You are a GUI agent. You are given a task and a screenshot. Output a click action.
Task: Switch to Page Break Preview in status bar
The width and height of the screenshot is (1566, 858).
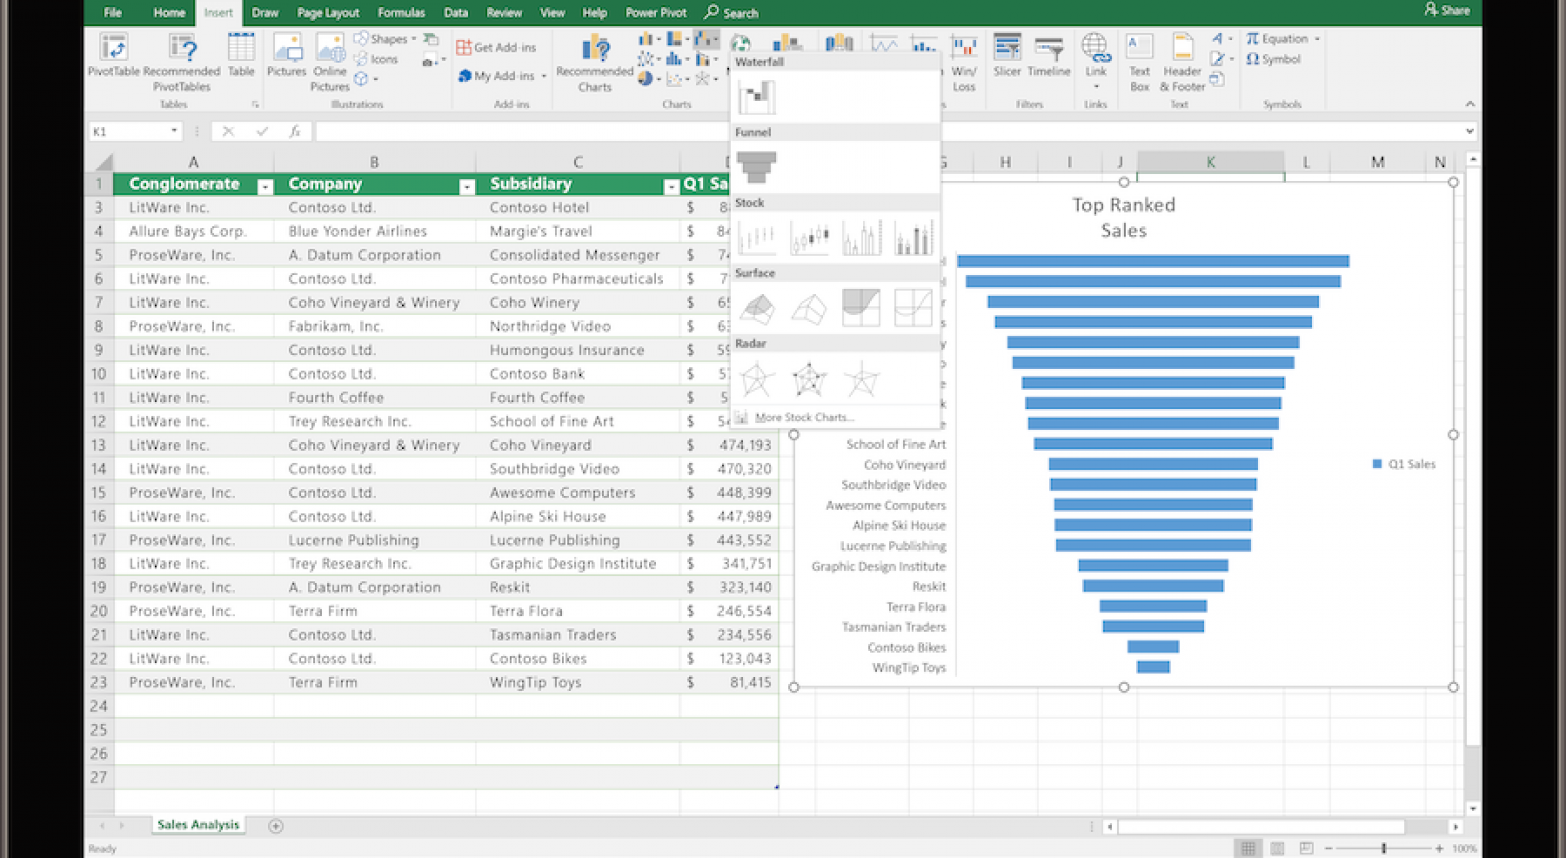1306,848
